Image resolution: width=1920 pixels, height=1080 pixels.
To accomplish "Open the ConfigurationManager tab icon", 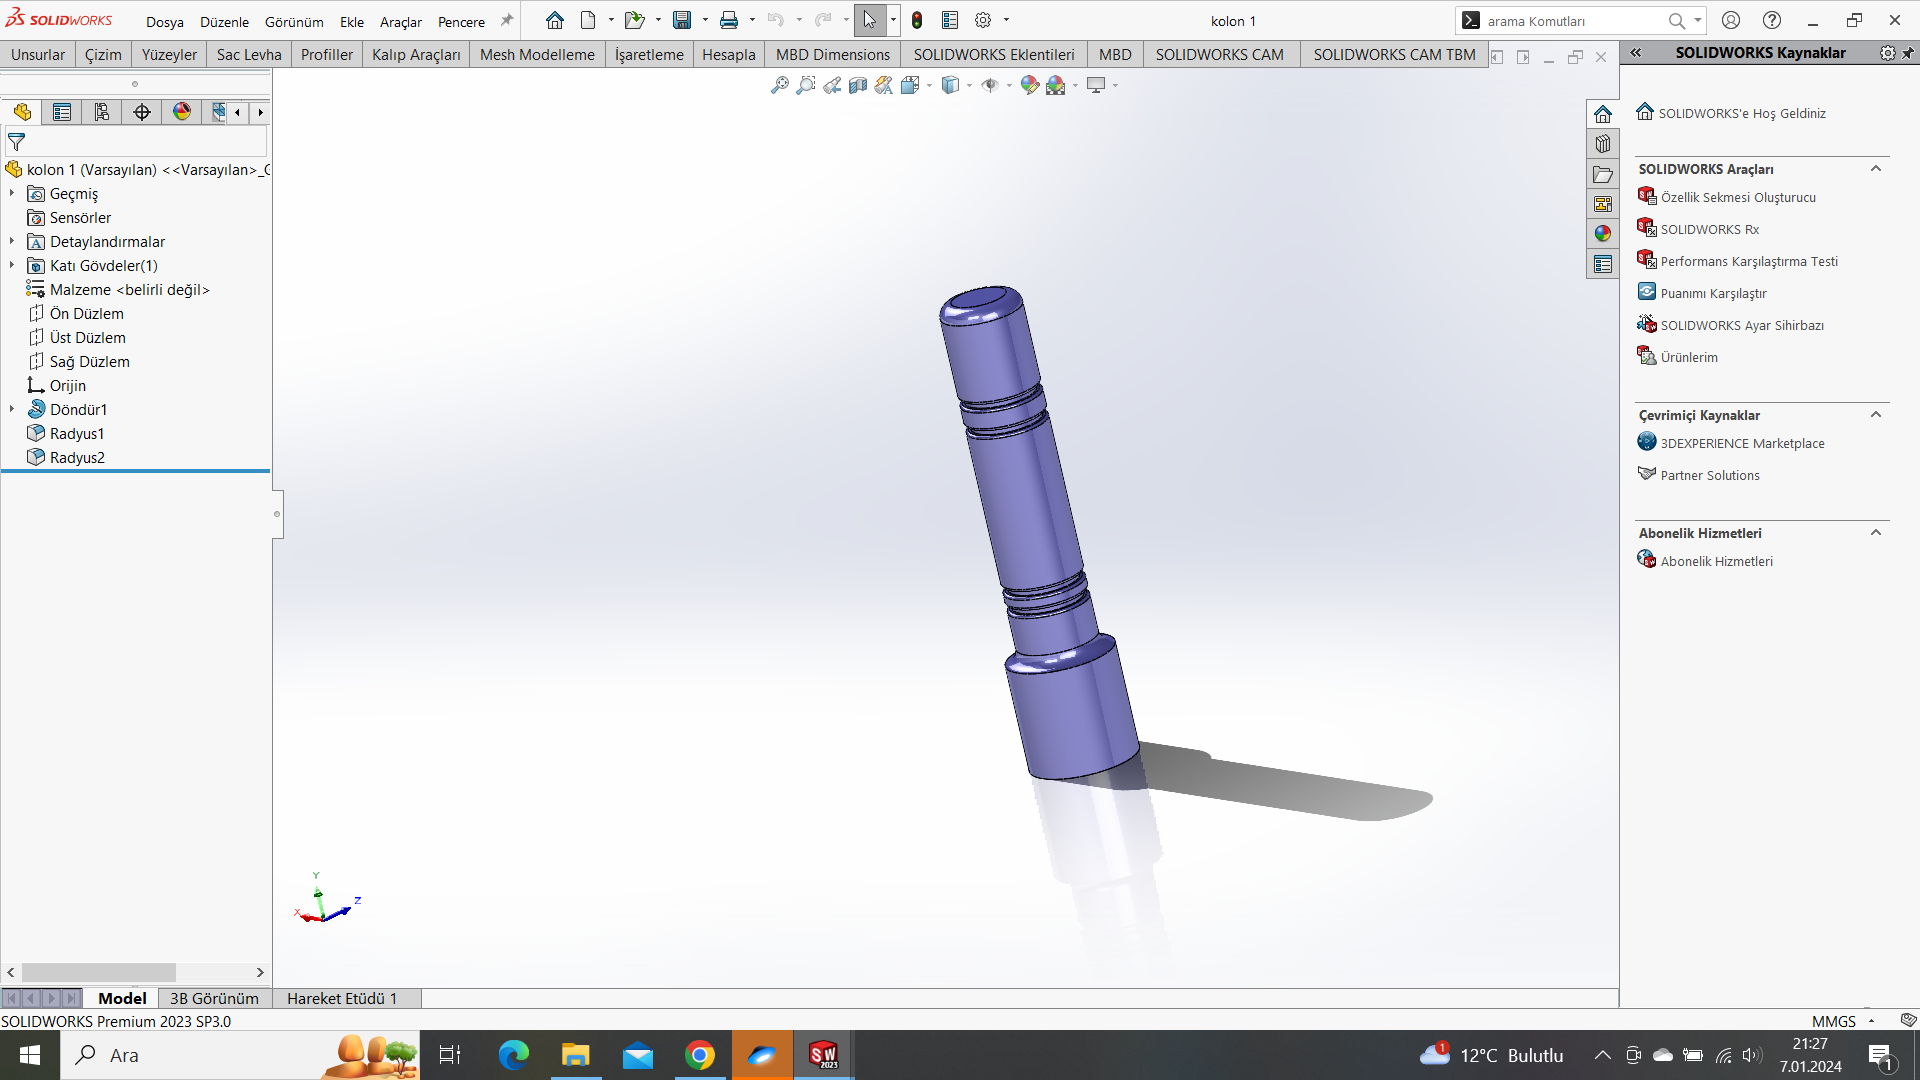I will tap(102, 112).
